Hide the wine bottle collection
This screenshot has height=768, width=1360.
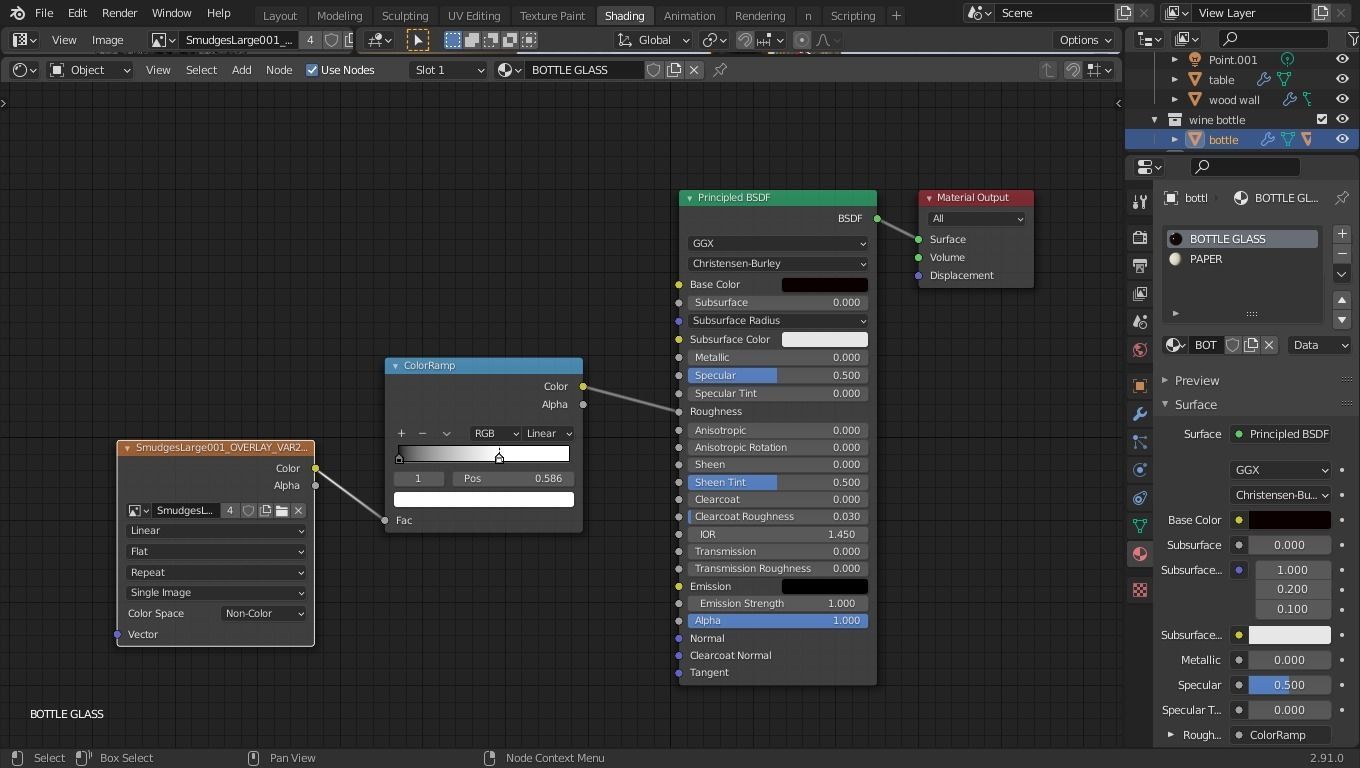(1342, 120)
